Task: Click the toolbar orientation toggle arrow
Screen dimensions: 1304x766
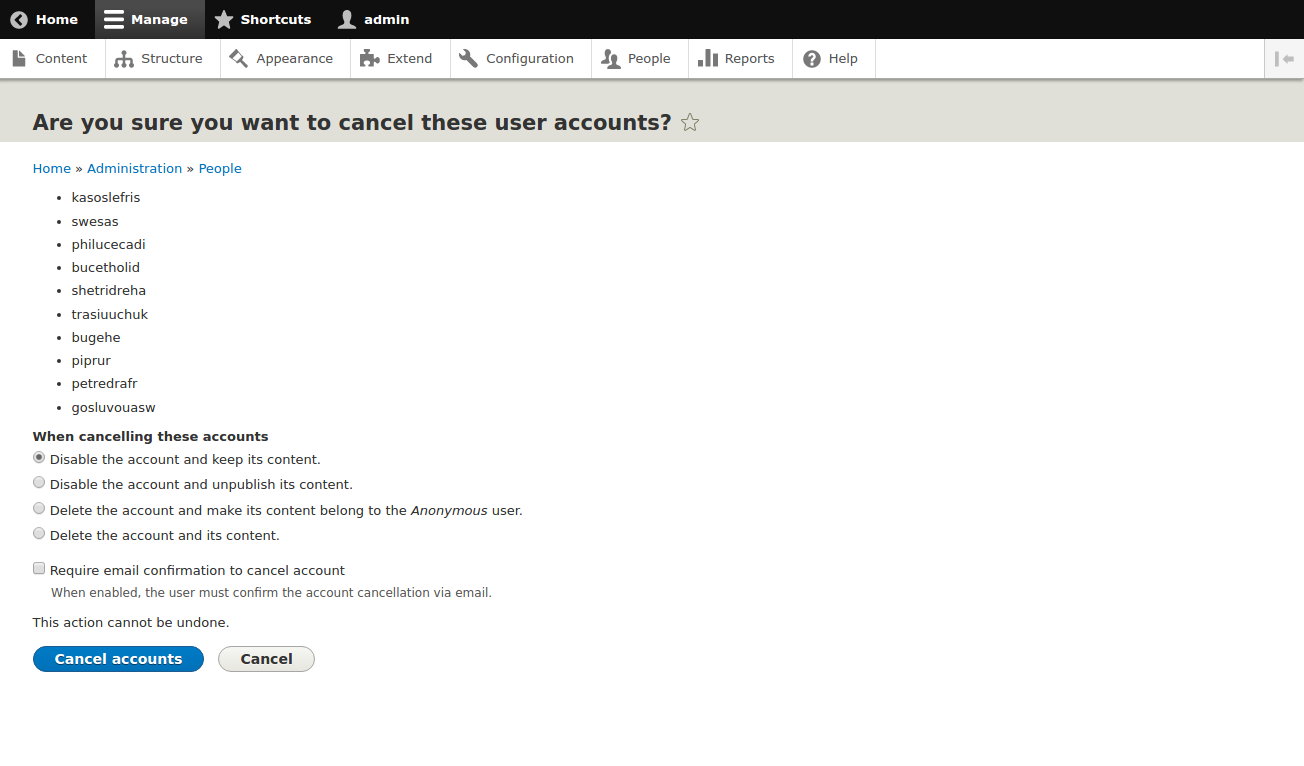Action: pyautogui.click(x=1284, y=59)
